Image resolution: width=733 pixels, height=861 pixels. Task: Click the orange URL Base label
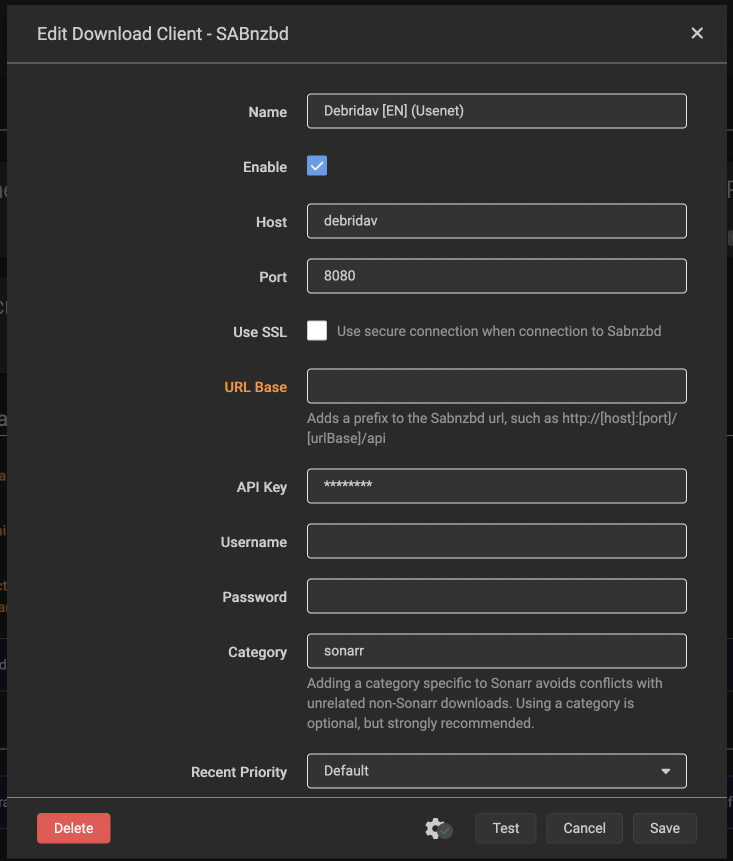click(x=255, y=387)
